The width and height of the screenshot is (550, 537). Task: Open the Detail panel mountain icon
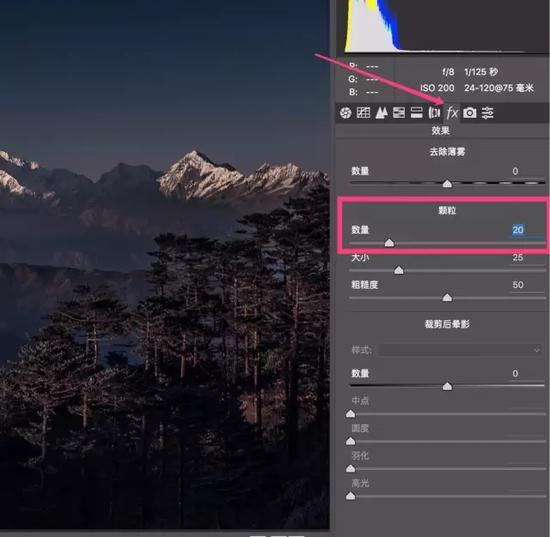[x=381, y=113]
